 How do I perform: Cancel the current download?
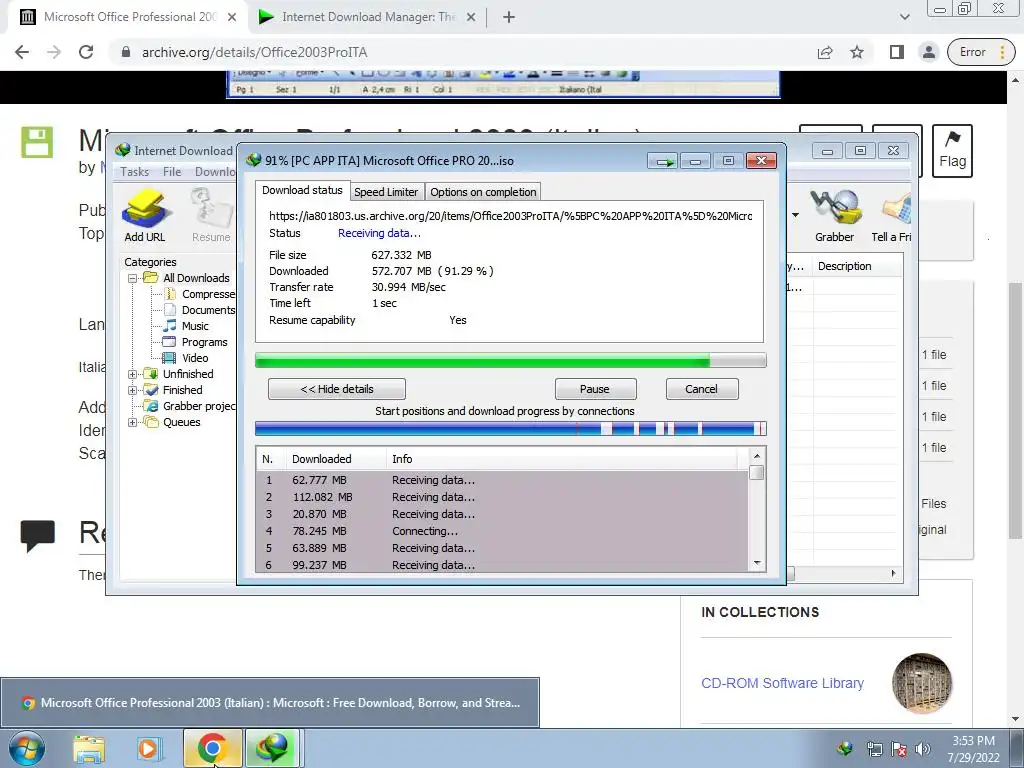pyautogui.click(x=701, y=389)
